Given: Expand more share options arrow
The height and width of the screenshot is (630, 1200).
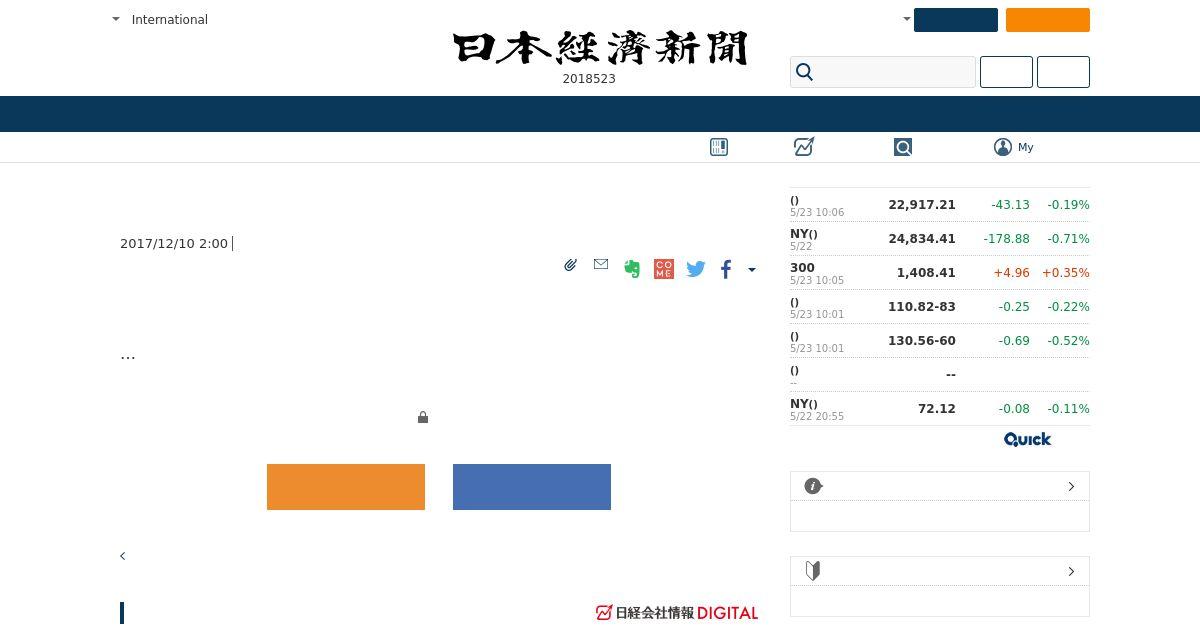Looking at the screenshot, I should 752,269.
